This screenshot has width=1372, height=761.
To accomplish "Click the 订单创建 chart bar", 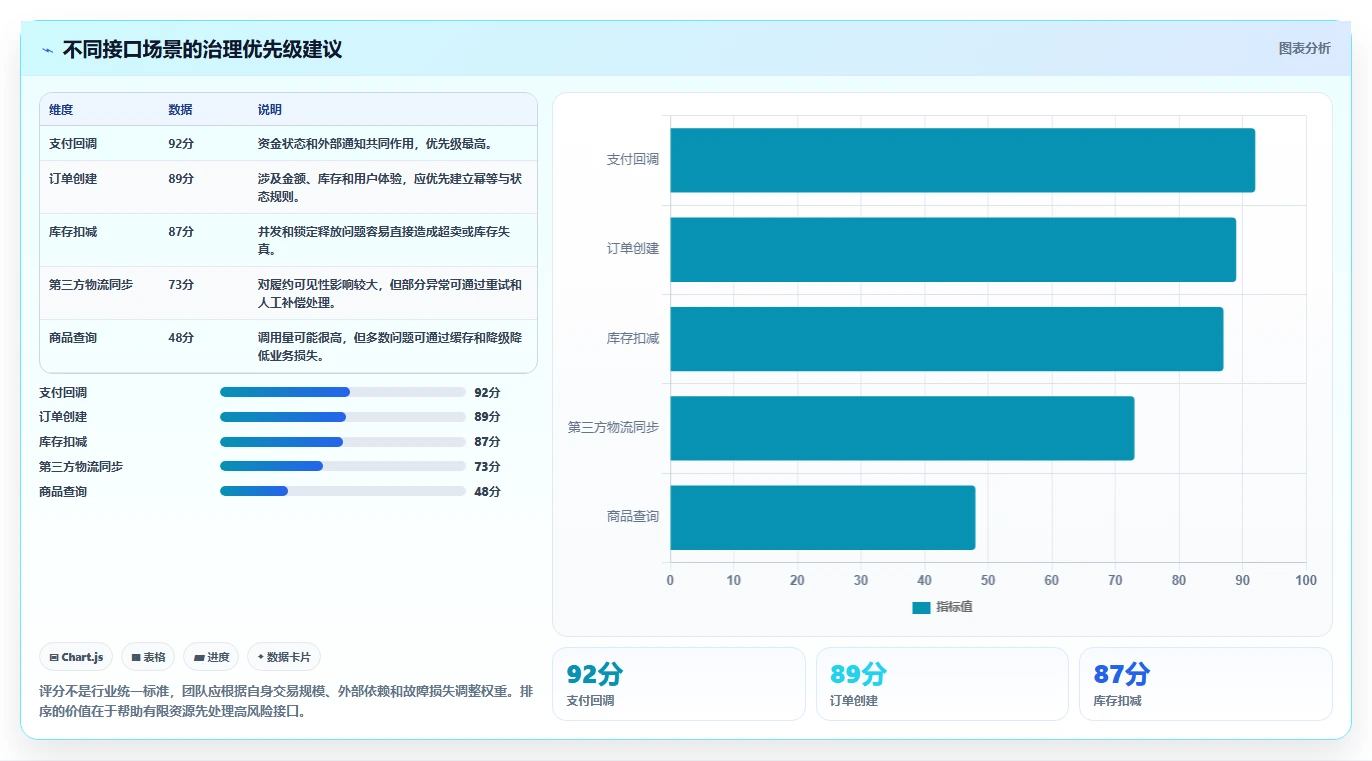I will (x=953, y=249).
